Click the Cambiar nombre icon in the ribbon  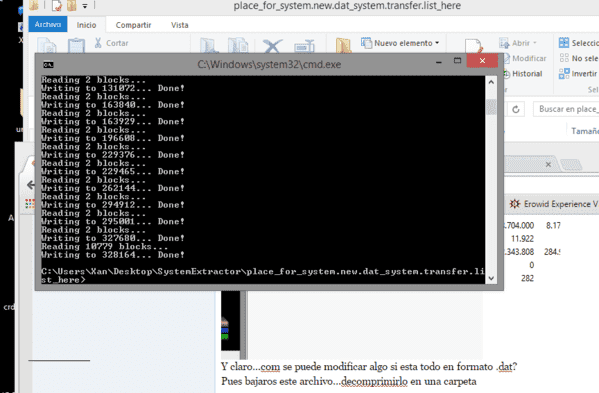(x=304, y=46)
